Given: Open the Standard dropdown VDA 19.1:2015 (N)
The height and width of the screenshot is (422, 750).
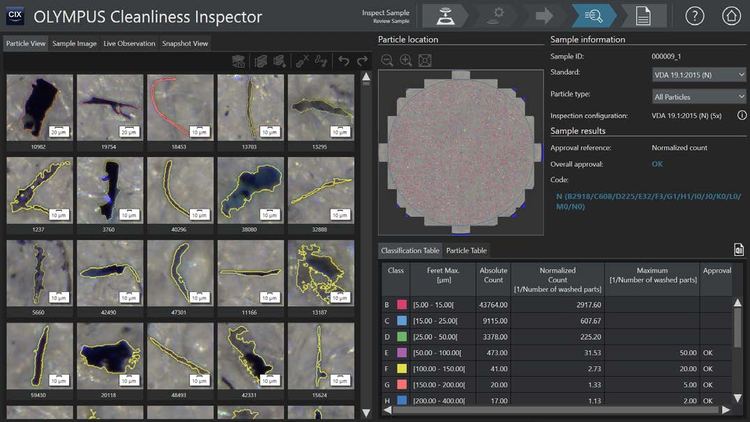Looking at the screenshot, I should tap(698, 73).
